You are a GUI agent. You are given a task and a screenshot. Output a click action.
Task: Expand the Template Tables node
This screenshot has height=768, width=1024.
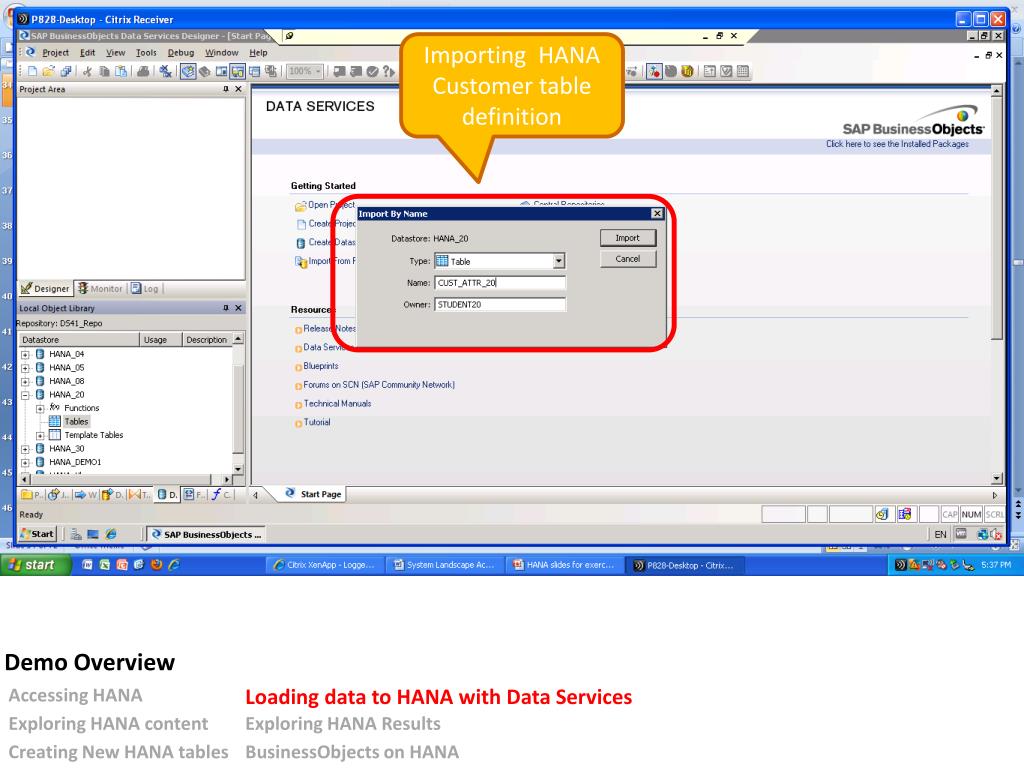click(40, 436)
